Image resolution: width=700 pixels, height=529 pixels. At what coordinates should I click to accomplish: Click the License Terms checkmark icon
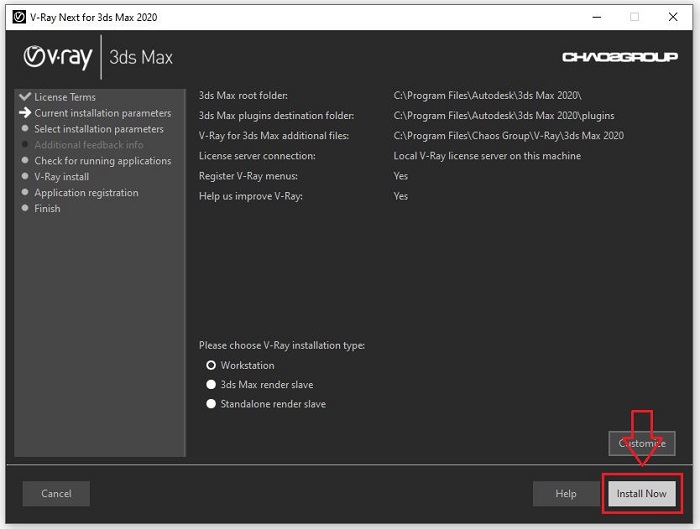click(25, 96)
